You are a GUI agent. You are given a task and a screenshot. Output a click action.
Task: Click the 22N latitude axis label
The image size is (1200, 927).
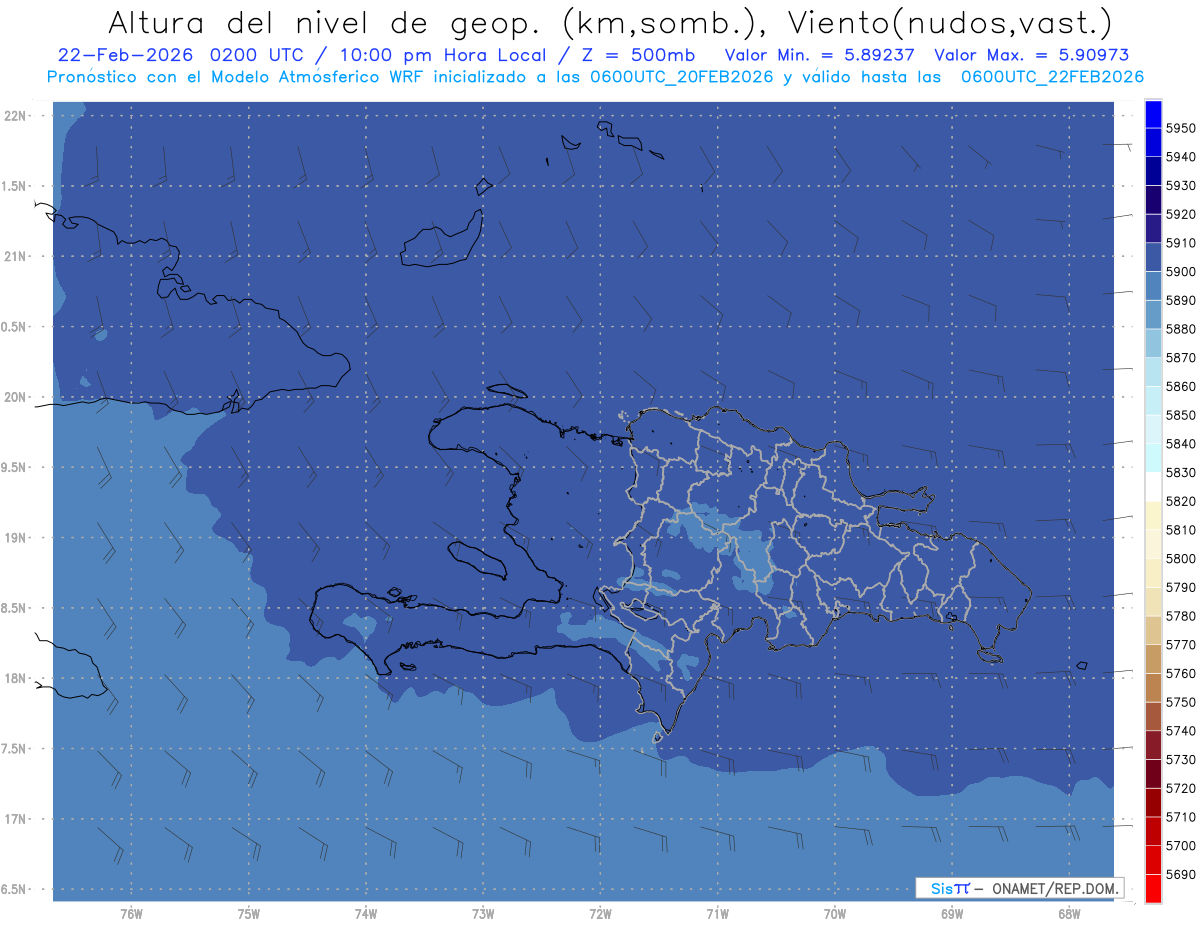(17, 115)
